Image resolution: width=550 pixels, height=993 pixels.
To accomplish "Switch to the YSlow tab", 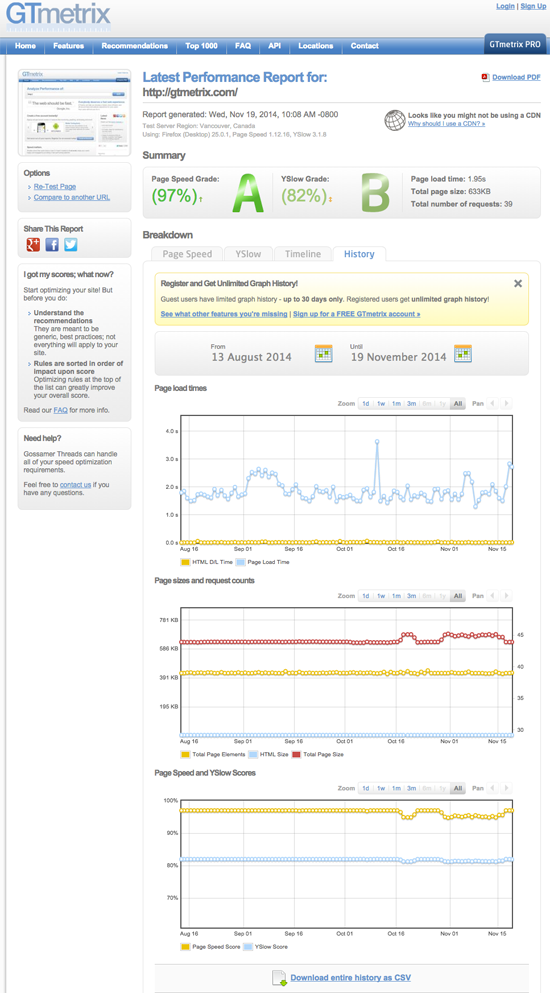I will 248,254.
